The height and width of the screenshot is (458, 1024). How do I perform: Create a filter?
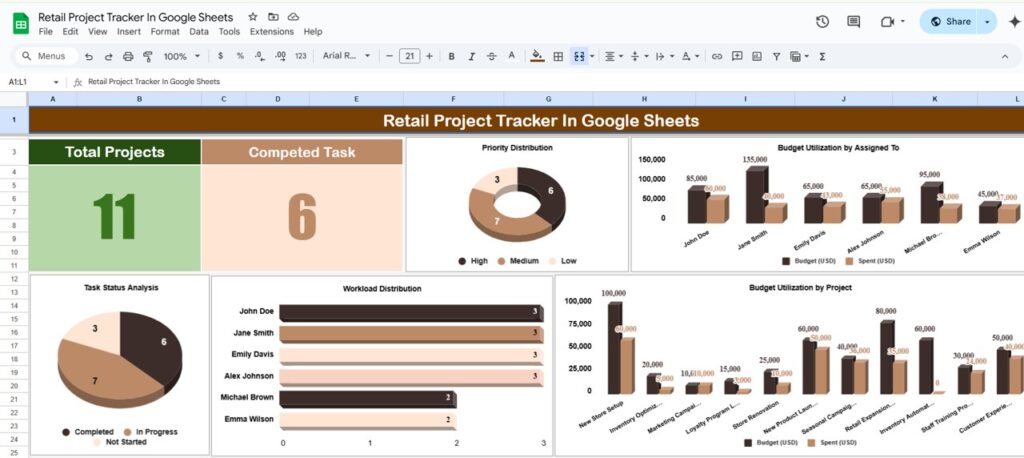[776, 57]
